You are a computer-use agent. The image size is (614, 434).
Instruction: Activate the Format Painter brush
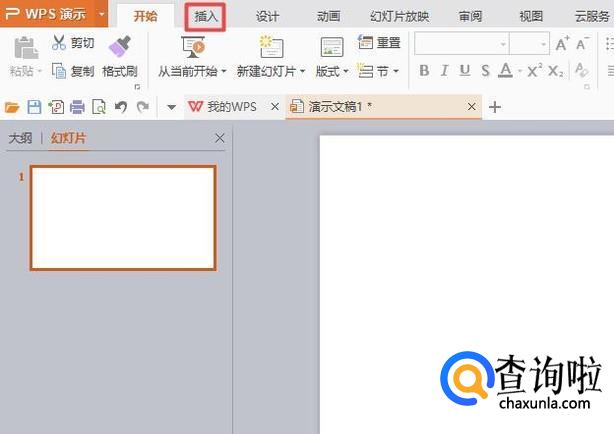(119, 46)
